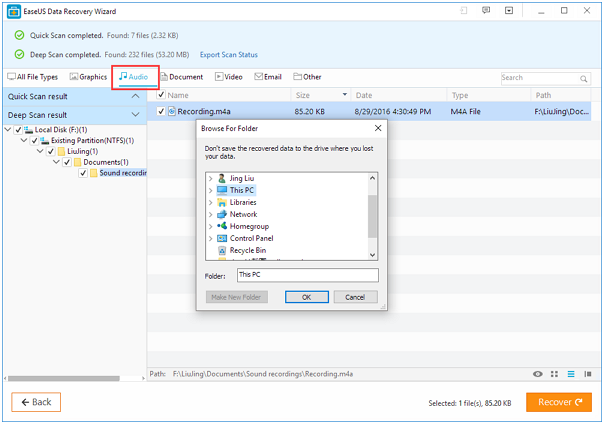604x424 pixels.
Task: Open the feedback chat icon in title bar
Action: click(x=486, y=11)
